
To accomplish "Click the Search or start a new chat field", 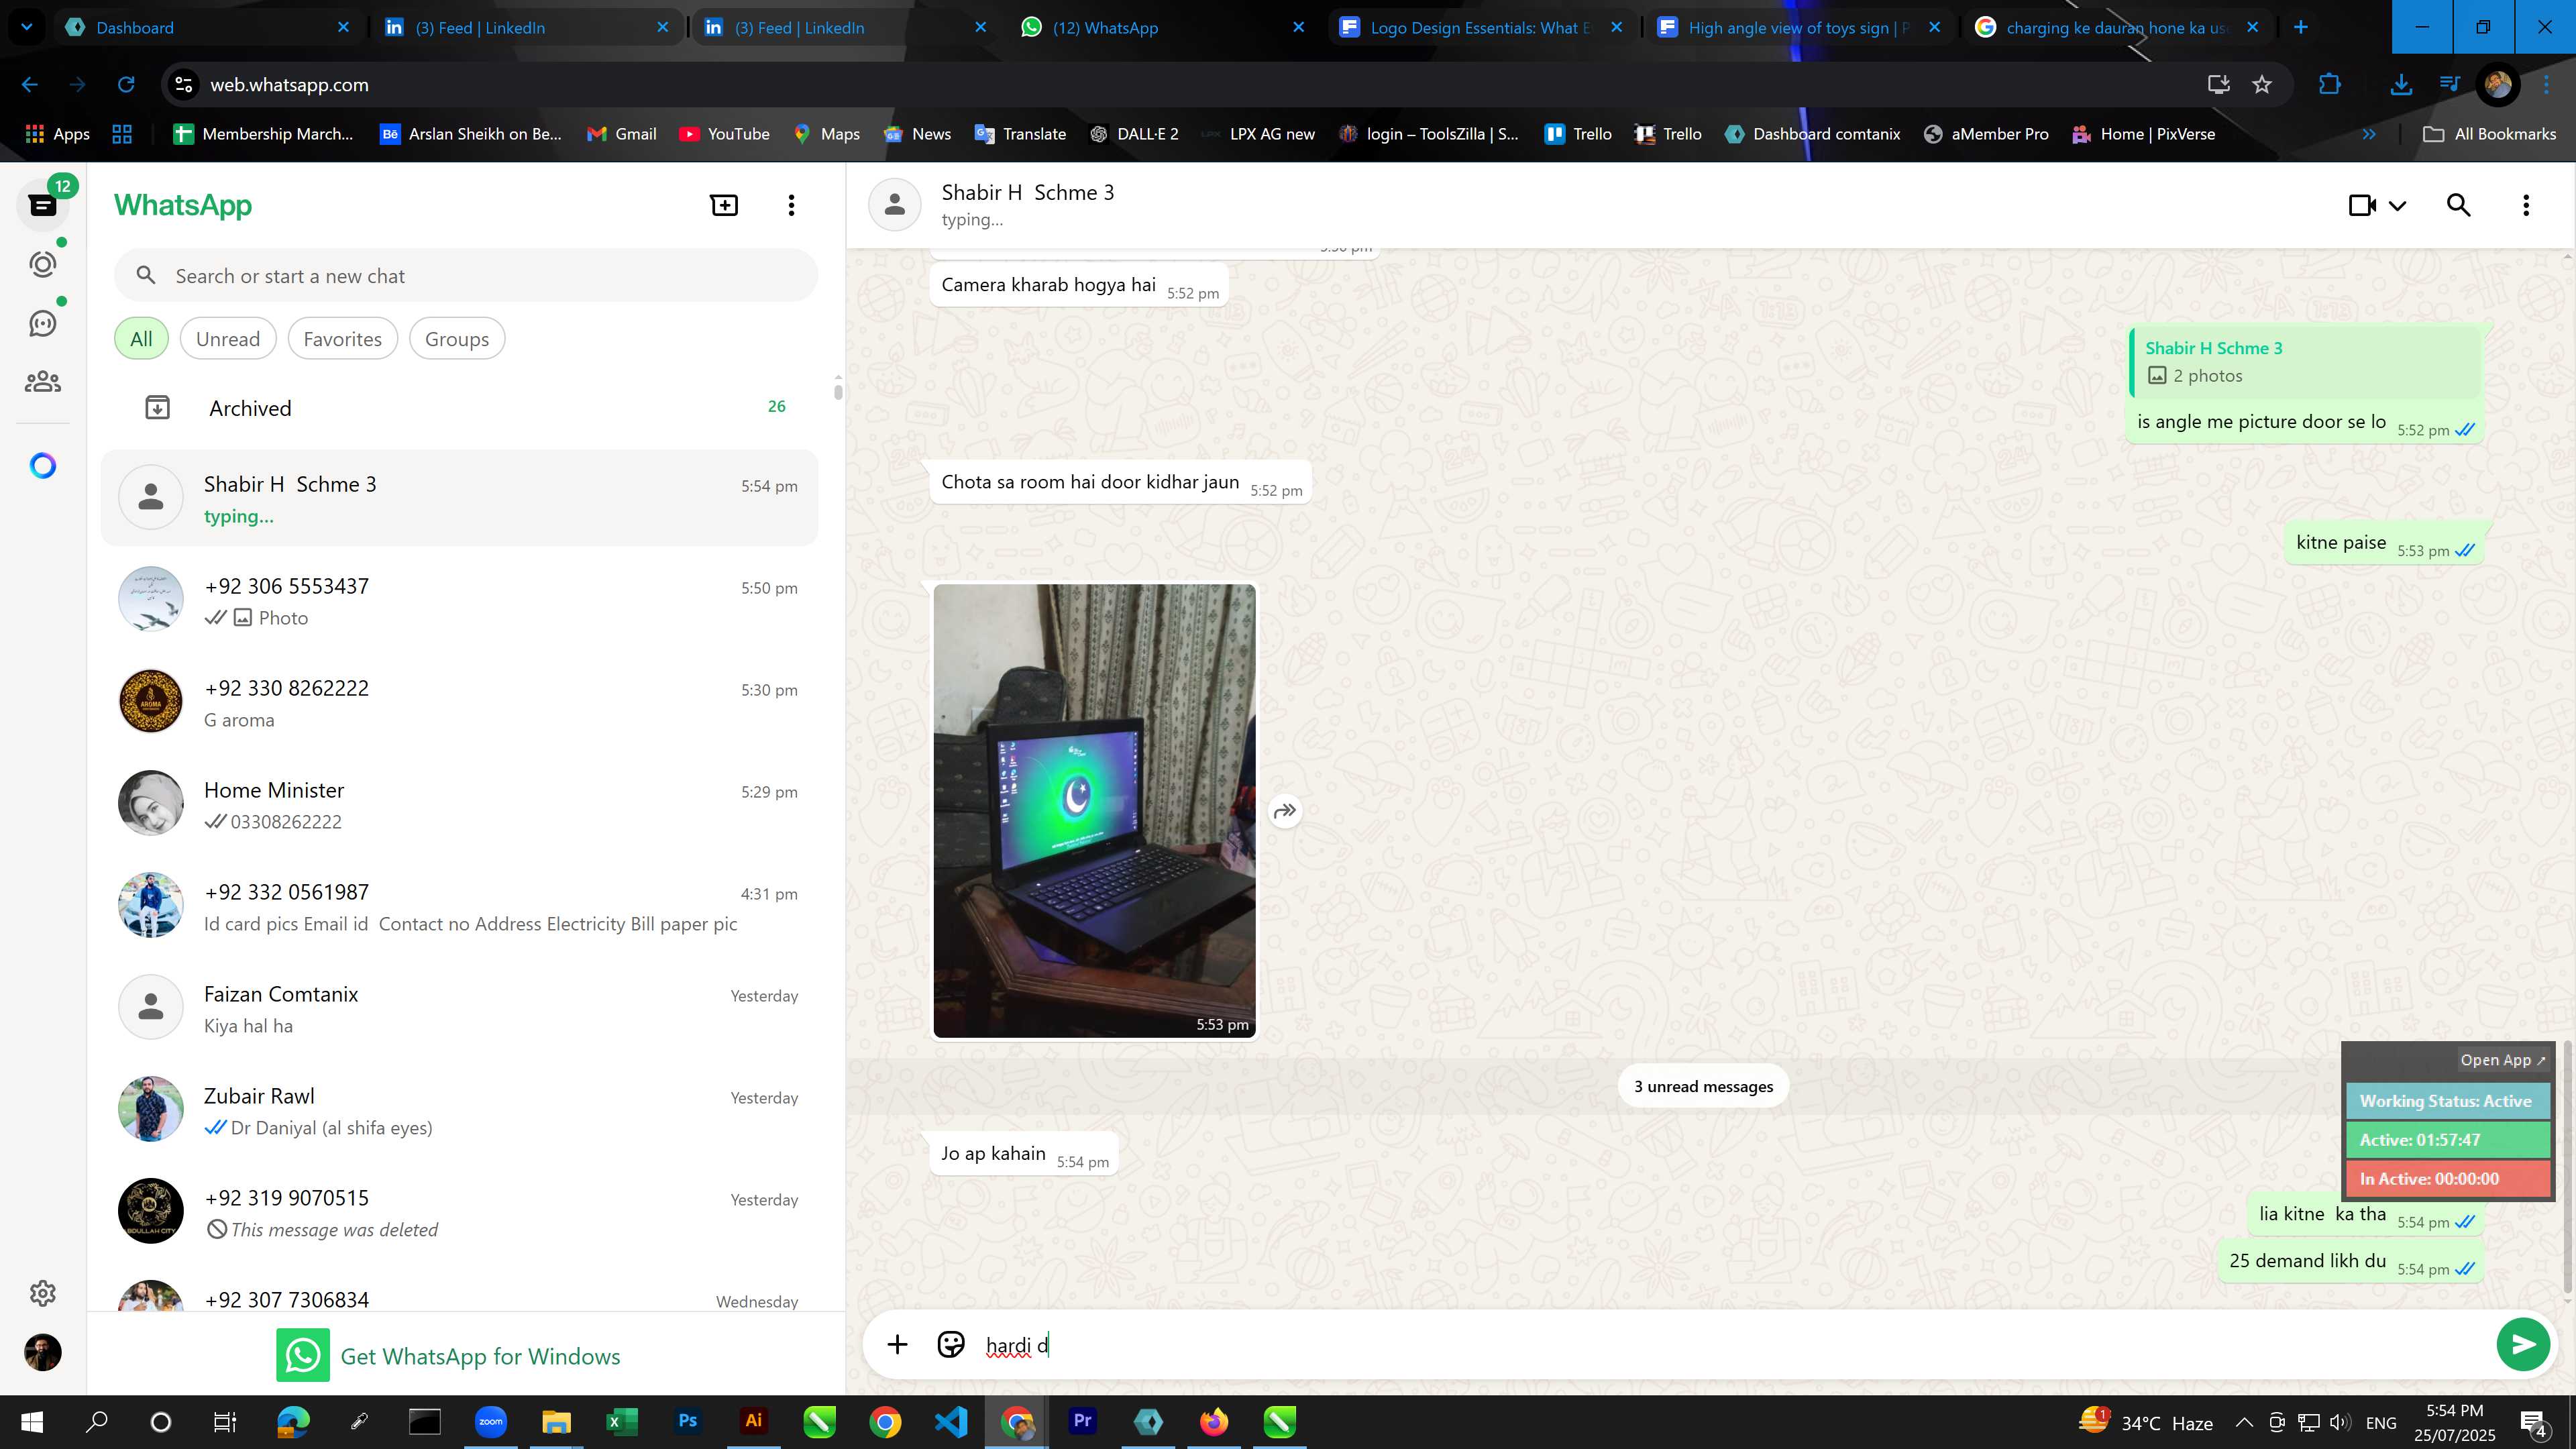I will [x=466, y=276].
